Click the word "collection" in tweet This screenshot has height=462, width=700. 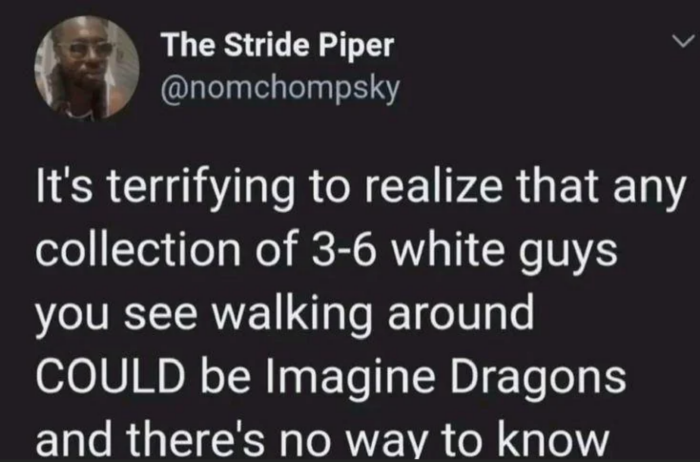point(138,250)
